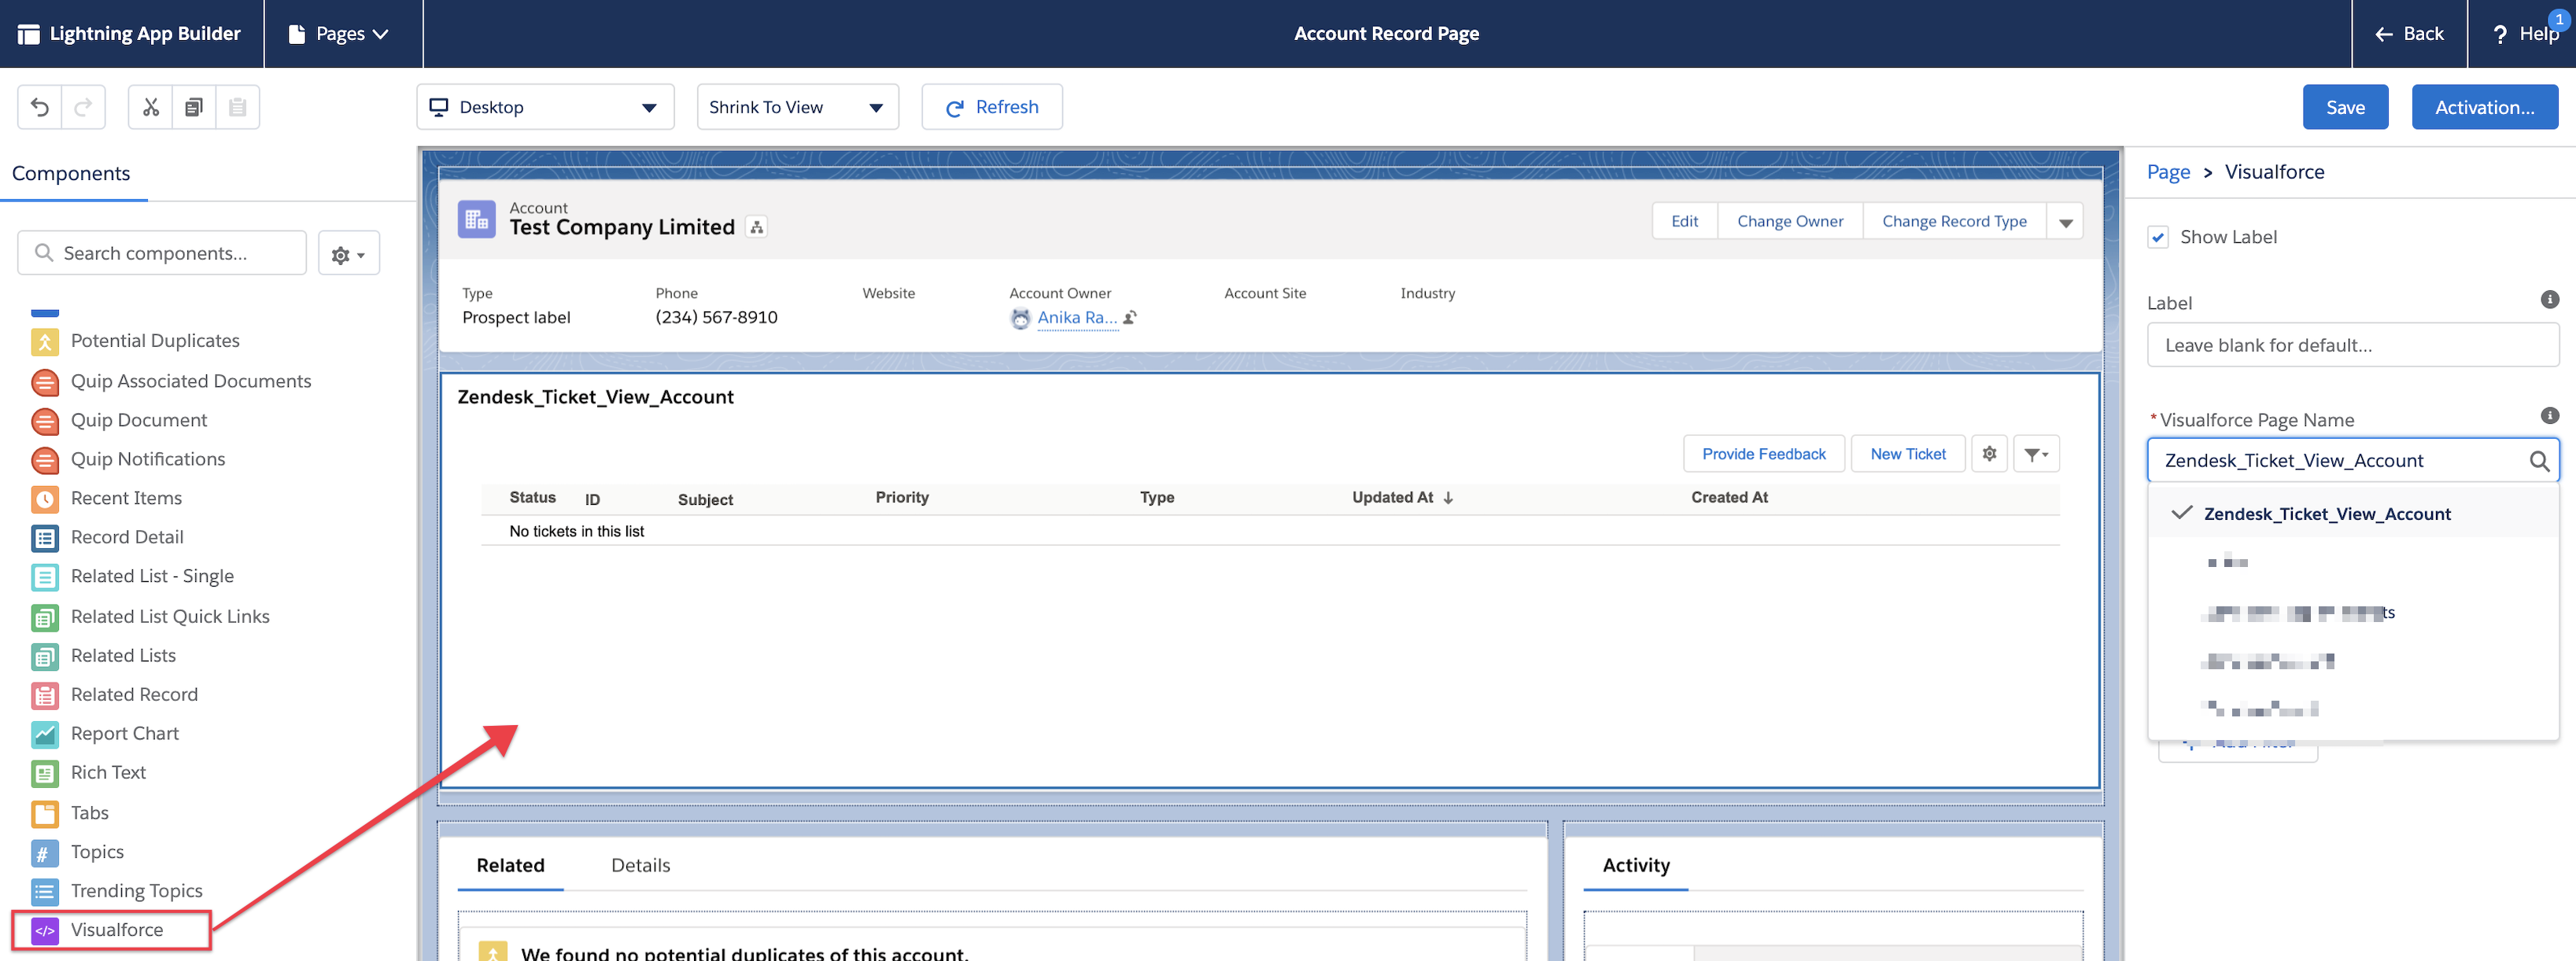This screenshot has width=2576, height=961.
Task: Select Zendesk_Ticket_View_Account option in dropdown list
Action: (2353, 514)
